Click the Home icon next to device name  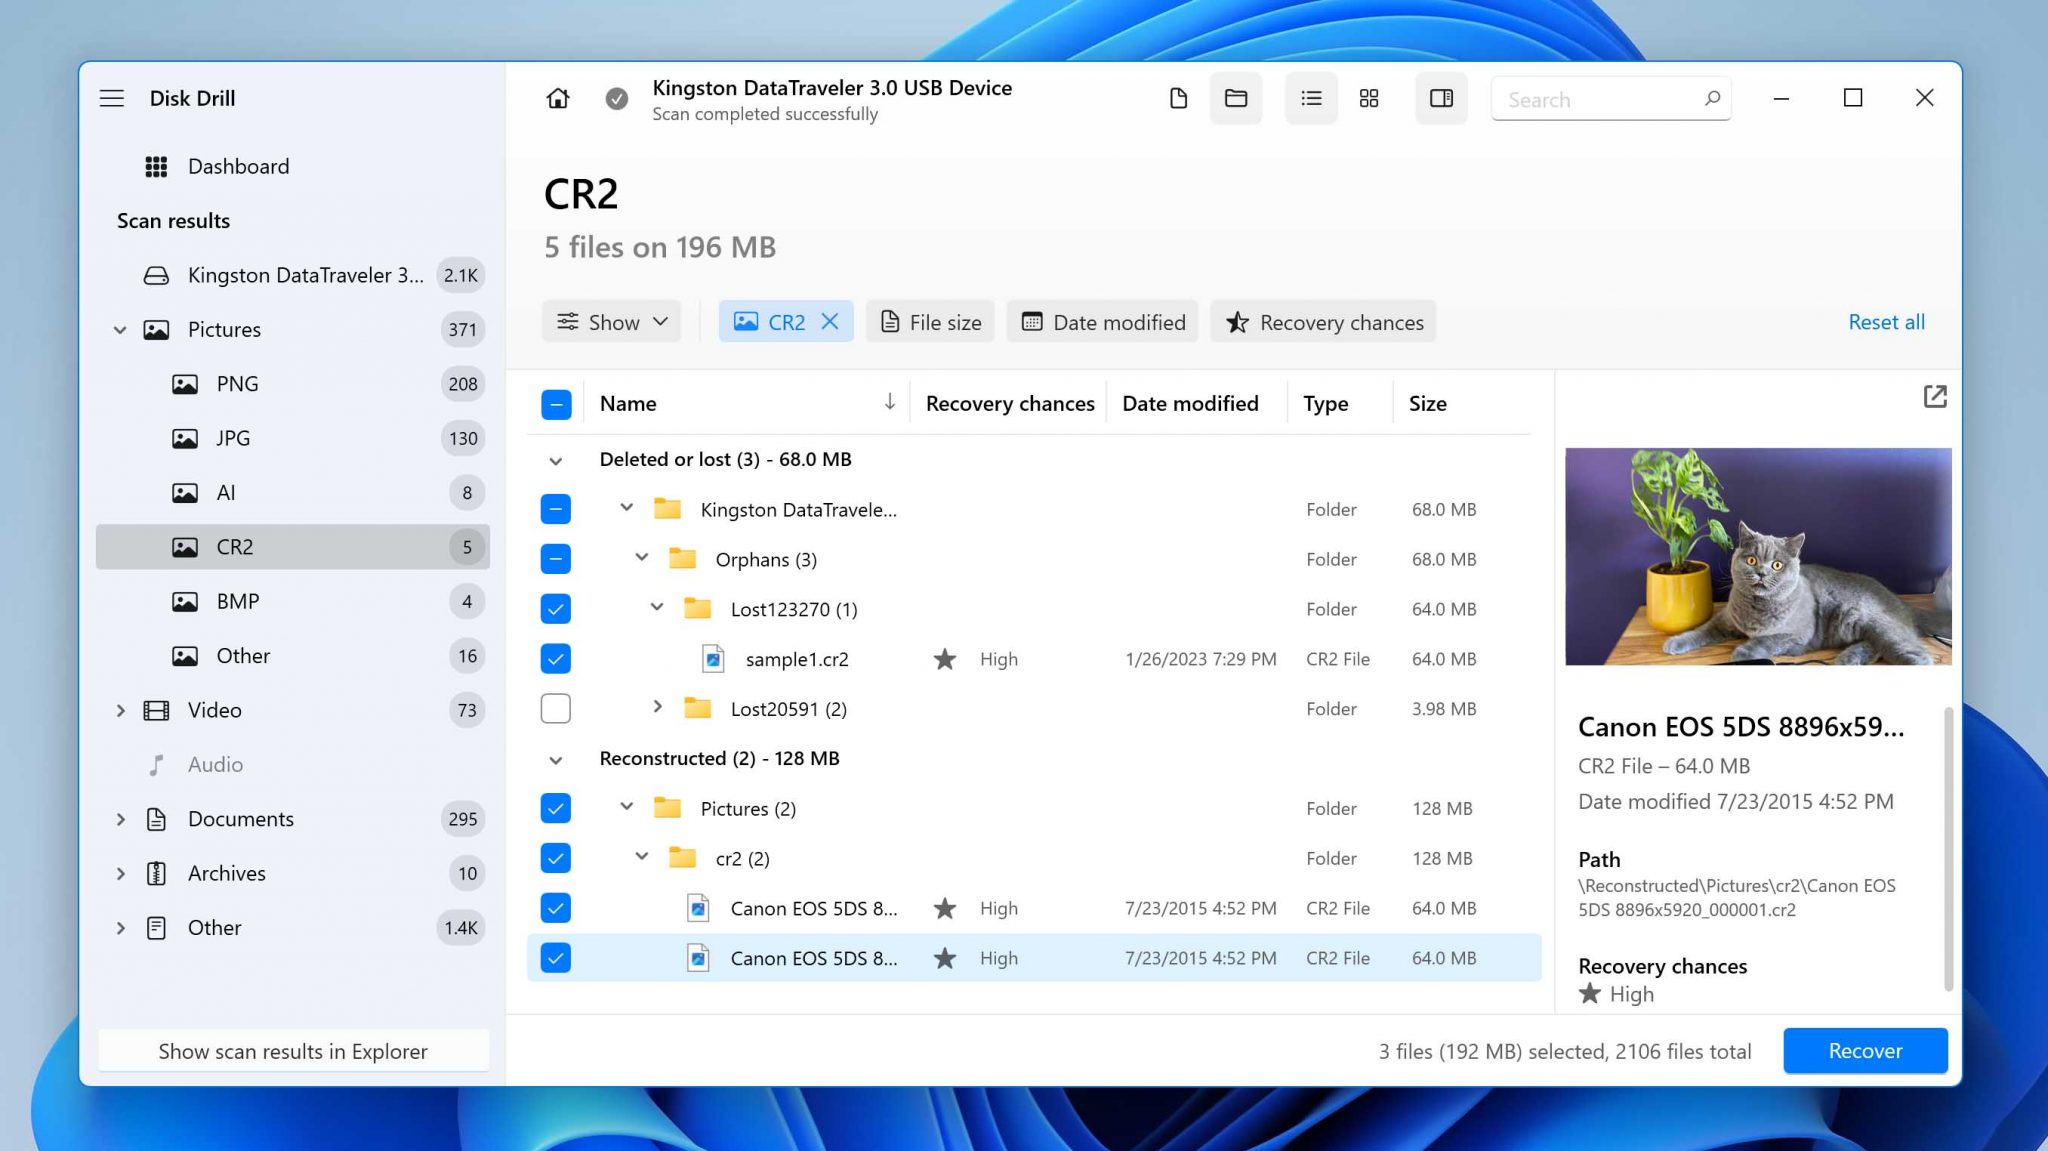point(557,98)
